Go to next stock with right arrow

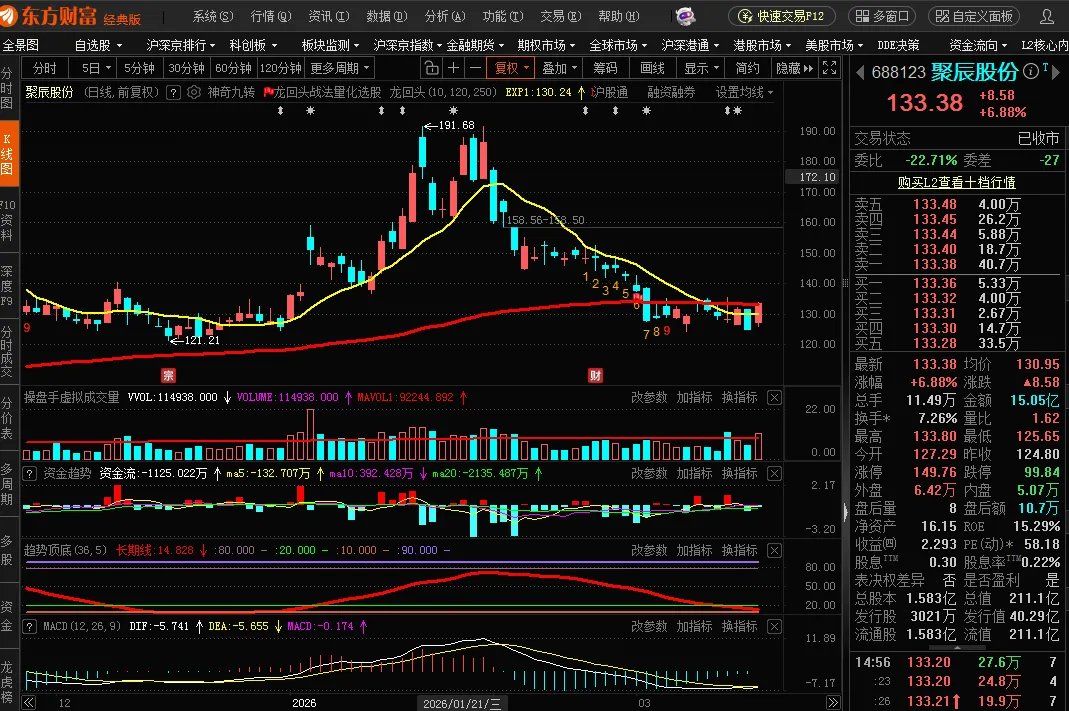point(1055,71)
